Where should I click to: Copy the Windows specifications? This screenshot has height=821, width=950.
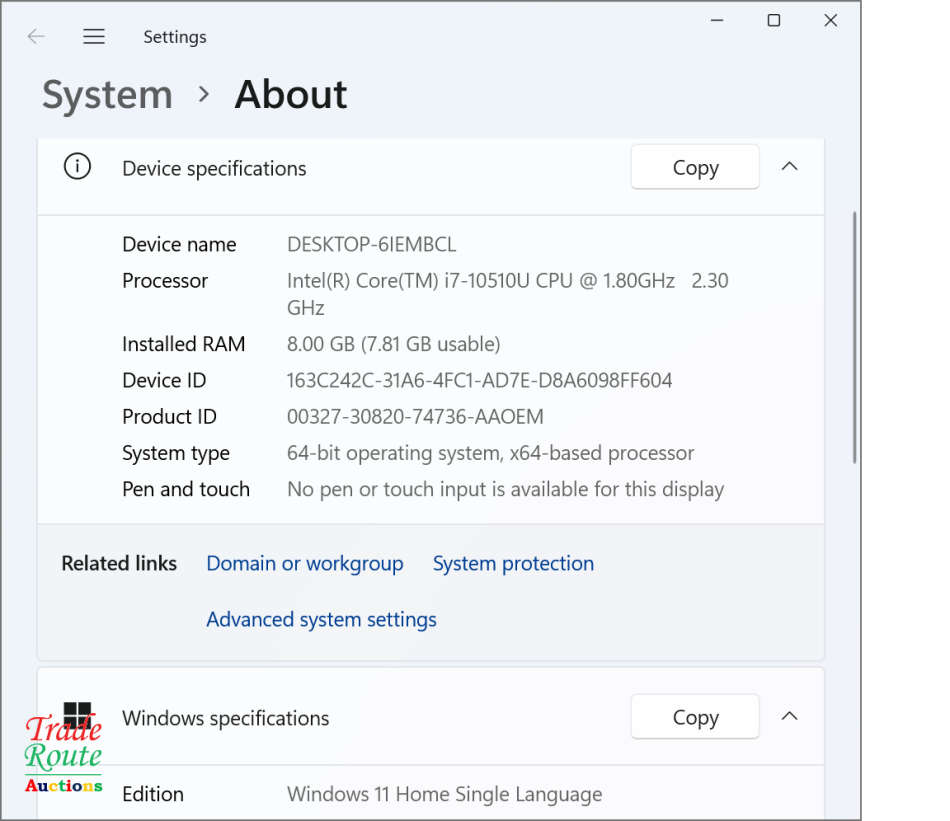point(695,718)
